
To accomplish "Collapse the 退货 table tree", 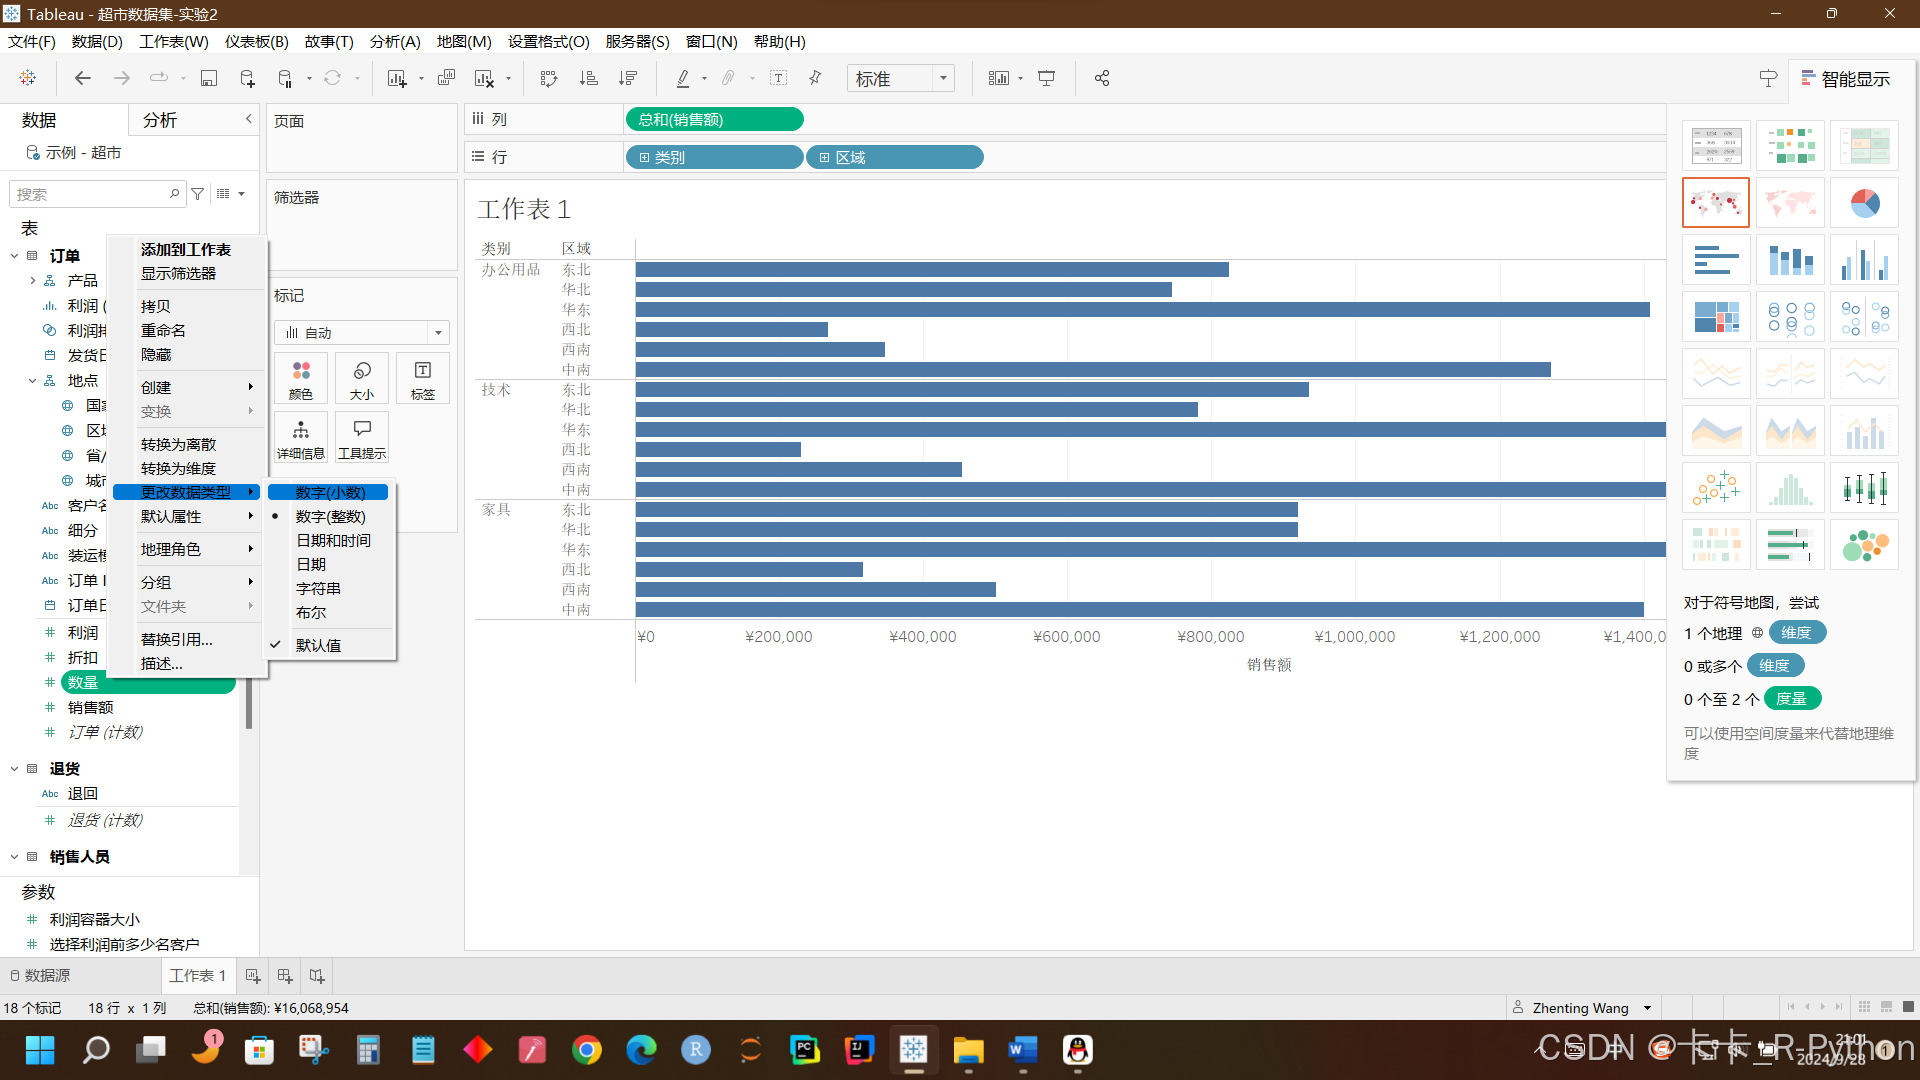I will 15,769.
